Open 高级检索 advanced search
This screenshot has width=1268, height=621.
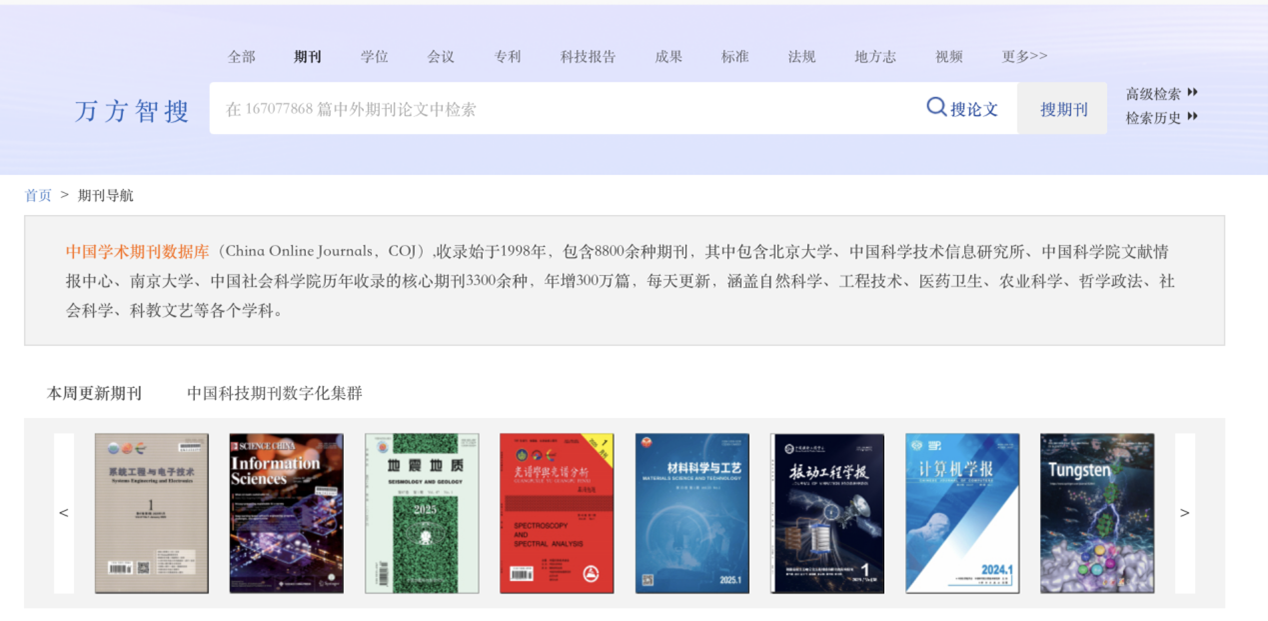(x=1161, y=93)
